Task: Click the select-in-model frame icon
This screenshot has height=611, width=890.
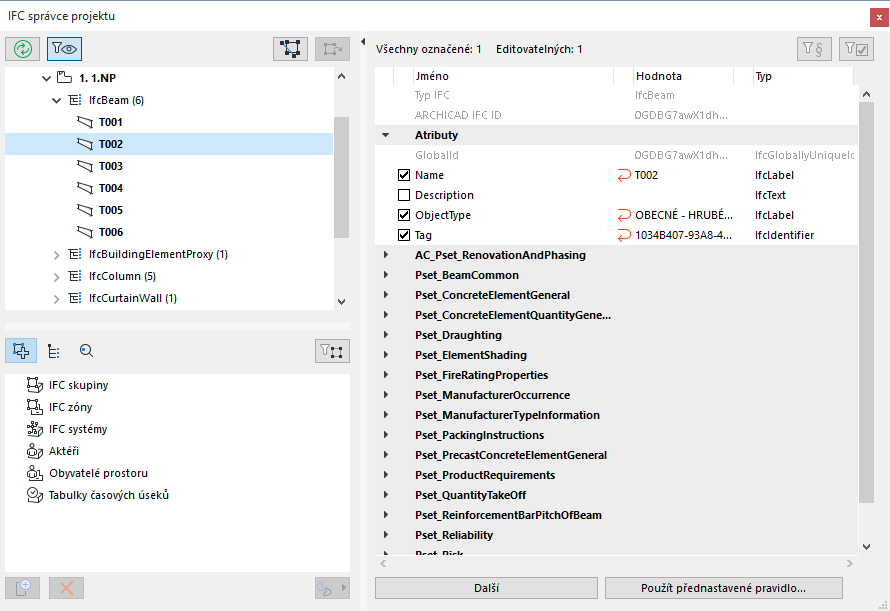Action: pyautogui.click(x=290, y=47)
